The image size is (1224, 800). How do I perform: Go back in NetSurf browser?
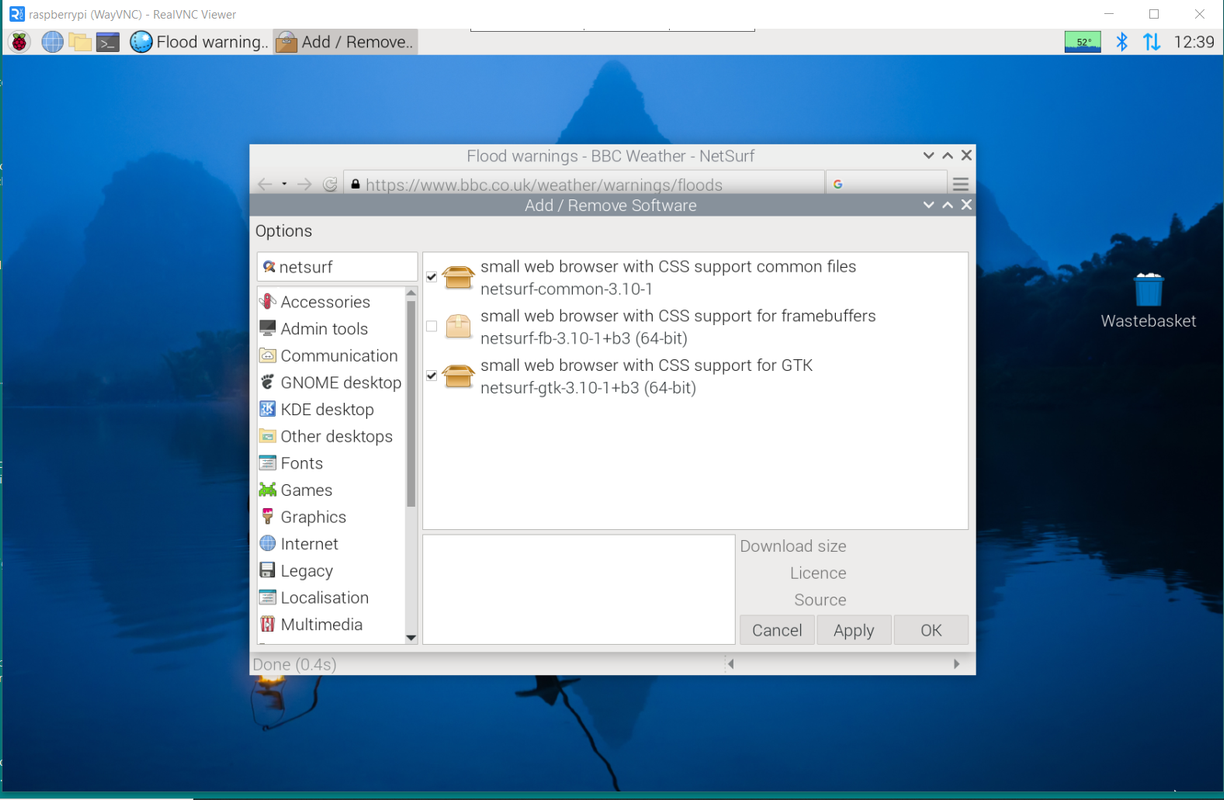click(x=265, y=184)
